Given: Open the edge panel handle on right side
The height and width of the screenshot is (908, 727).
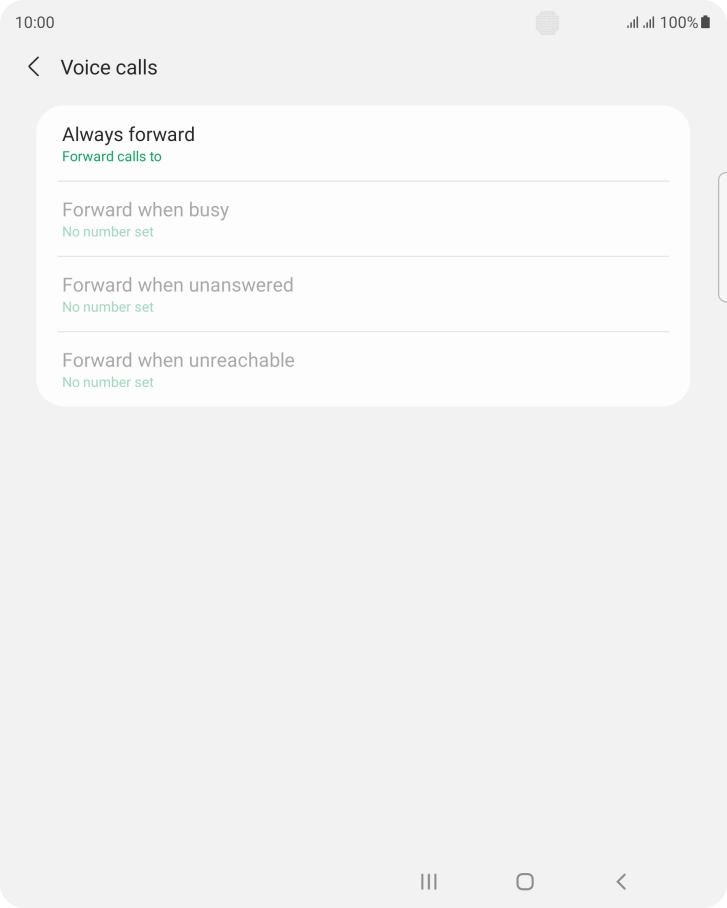Looking at the screenshot, I should pos(722,236).
